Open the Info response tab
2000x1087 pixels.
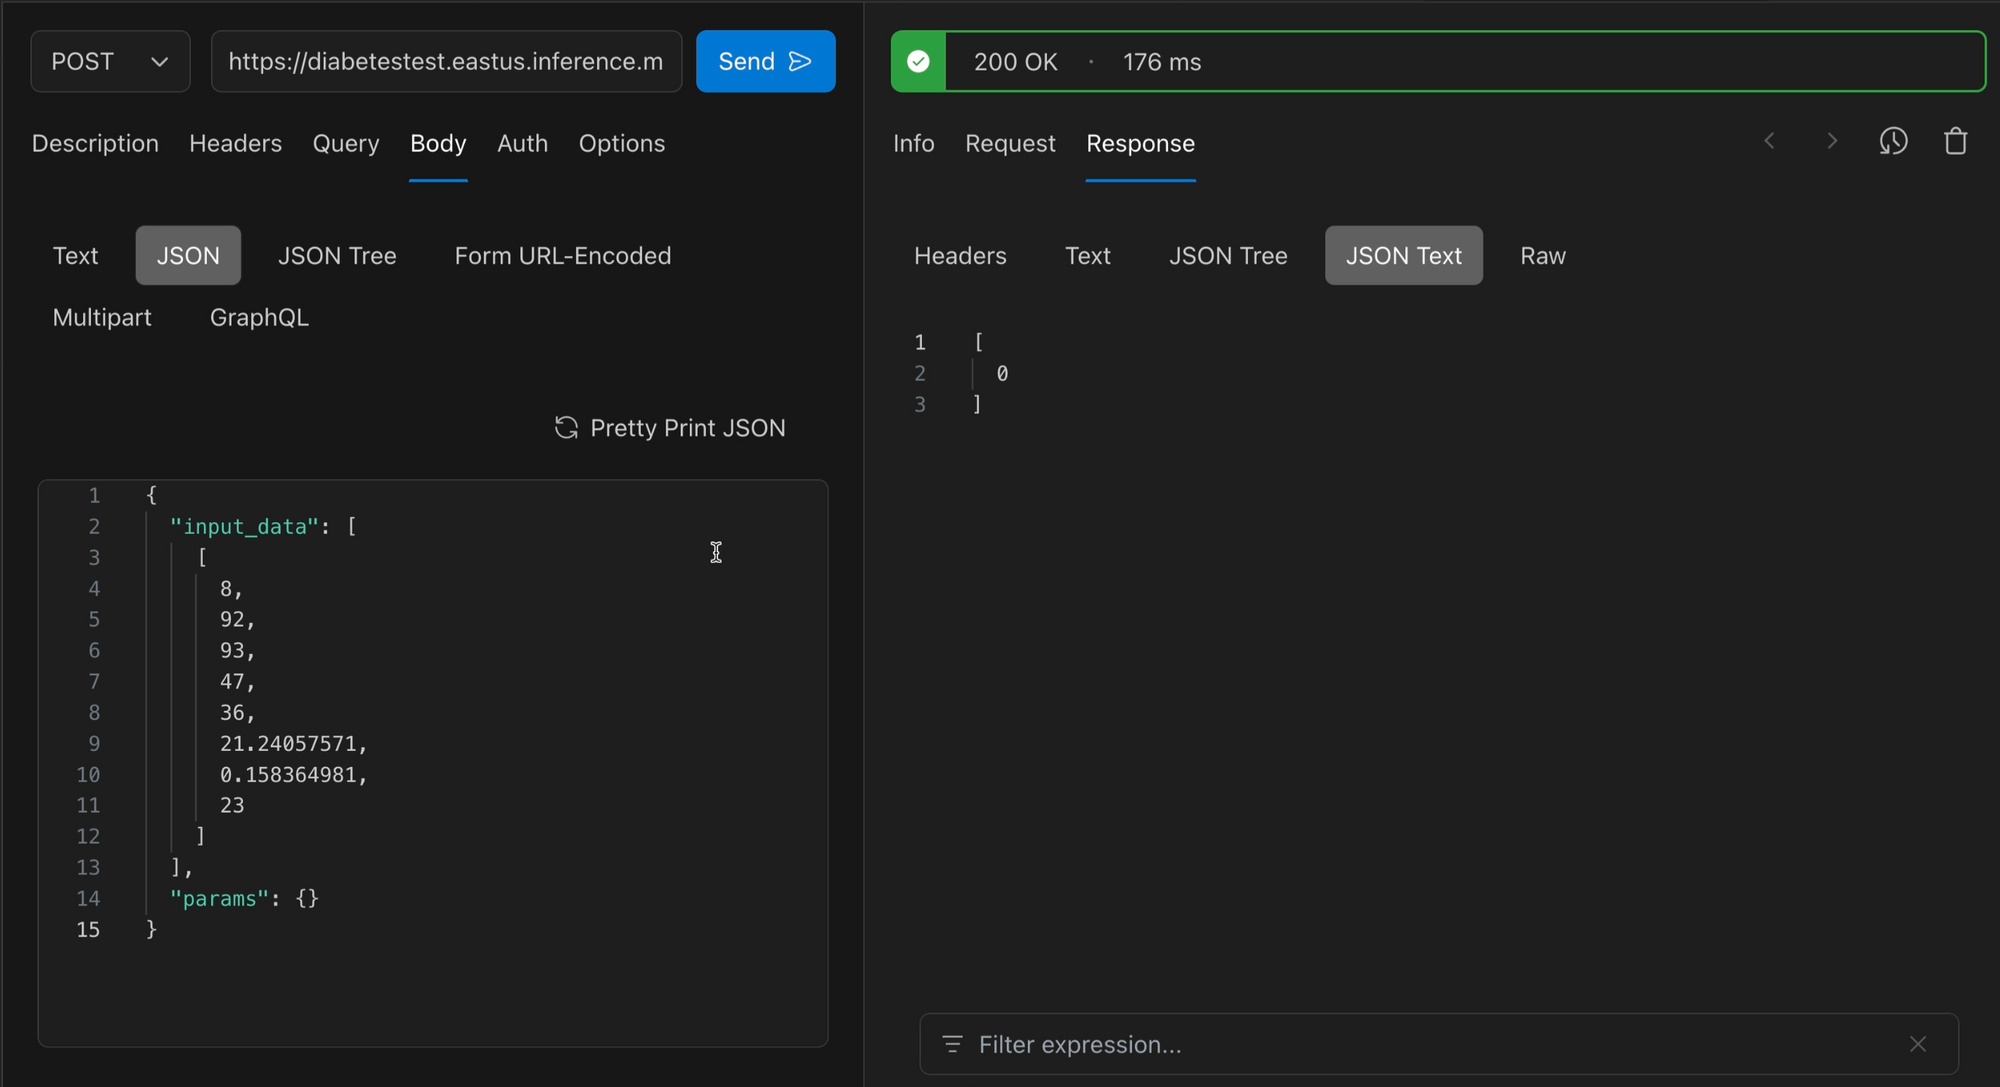[x=913, y=144]
